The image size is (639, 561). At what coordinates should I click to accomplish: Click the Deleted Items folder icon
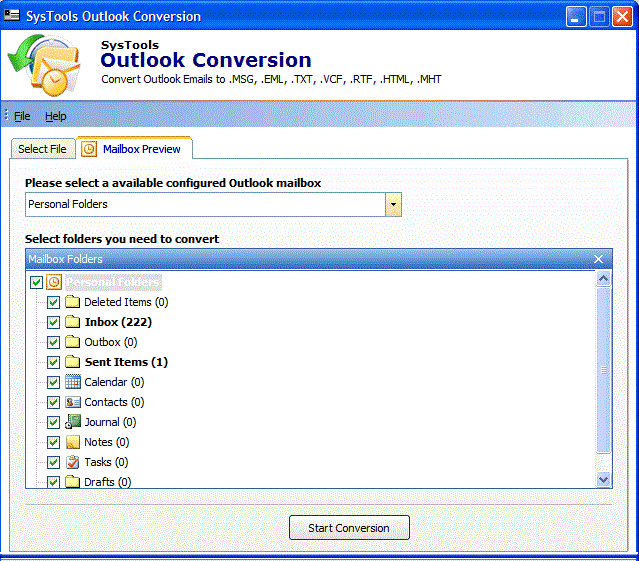73,302
